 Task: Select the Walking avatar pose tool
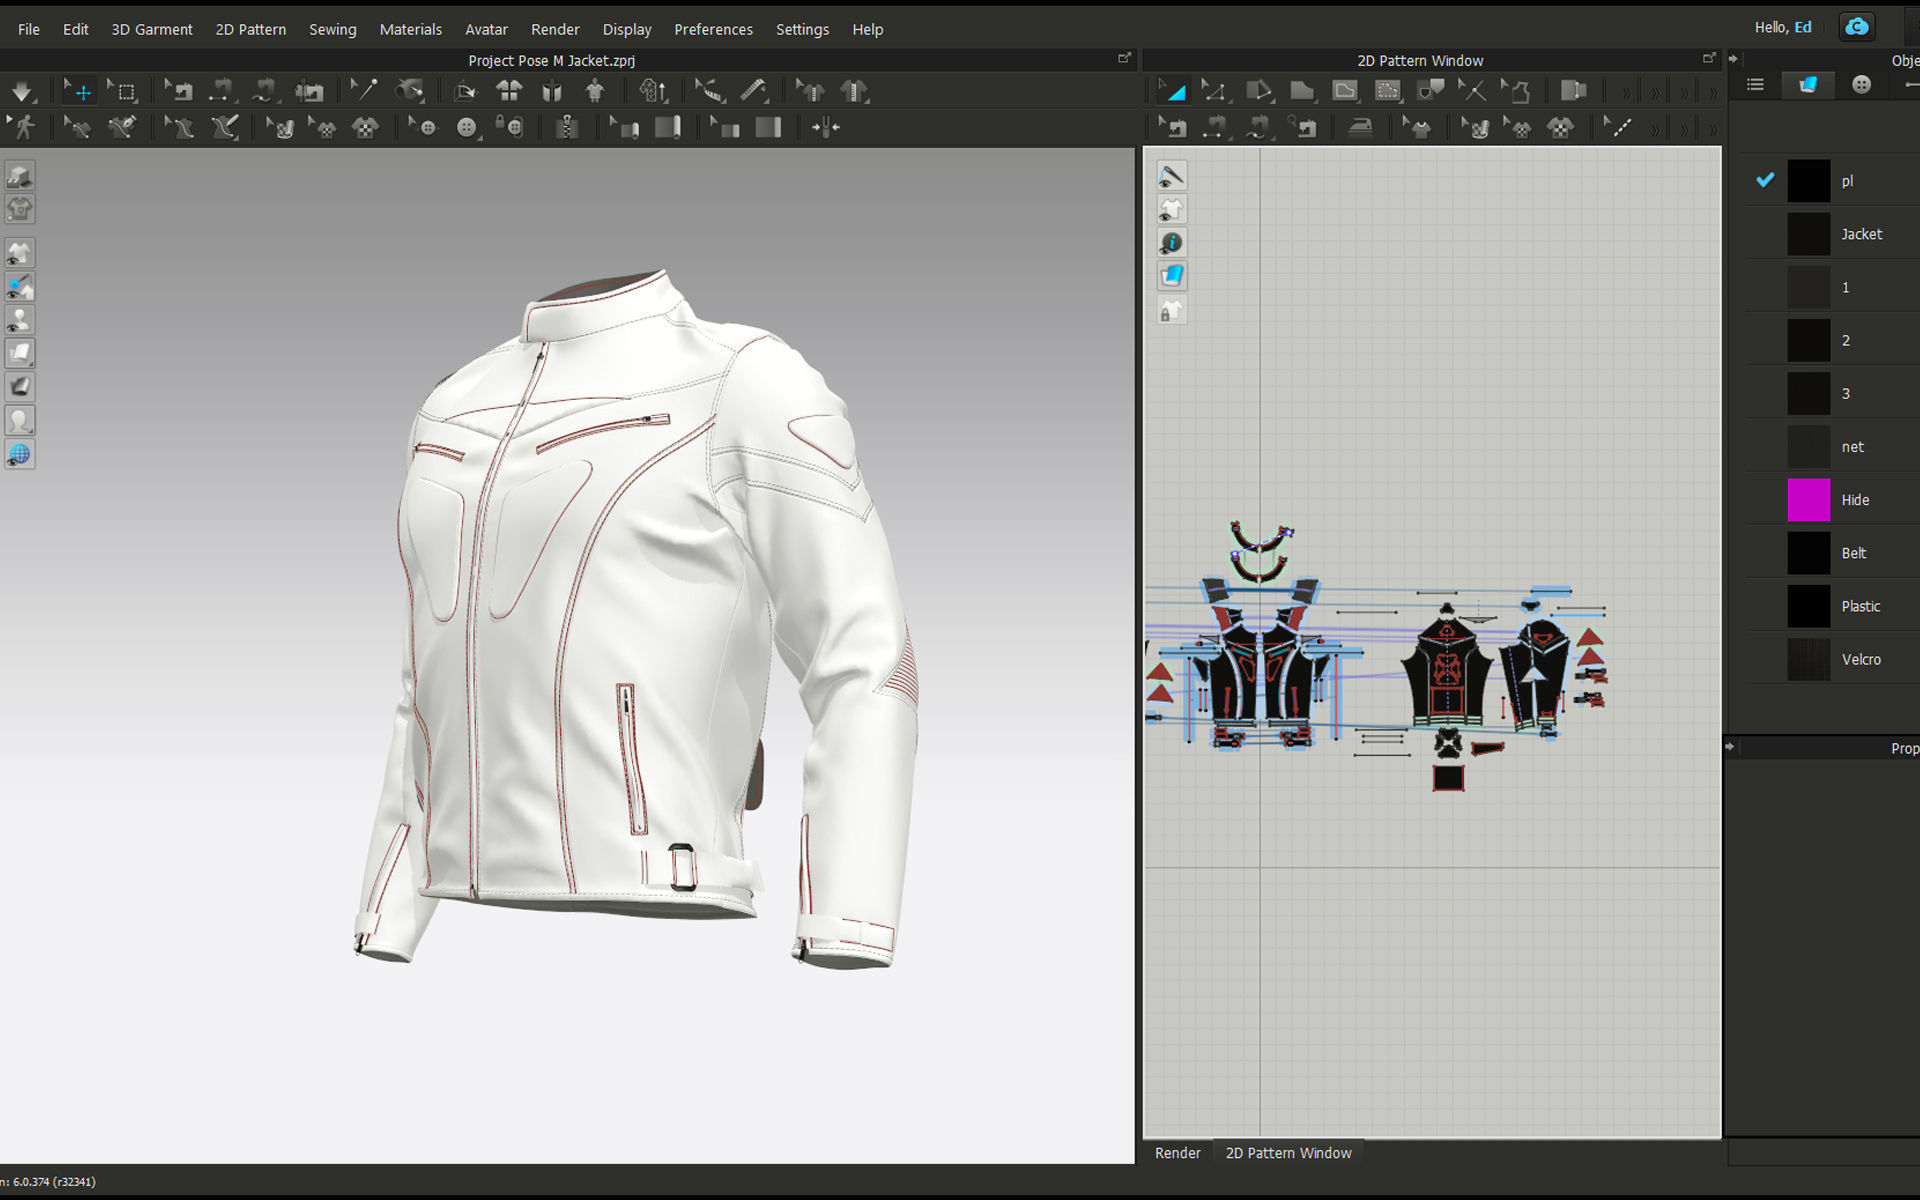[x=23, y=127]
